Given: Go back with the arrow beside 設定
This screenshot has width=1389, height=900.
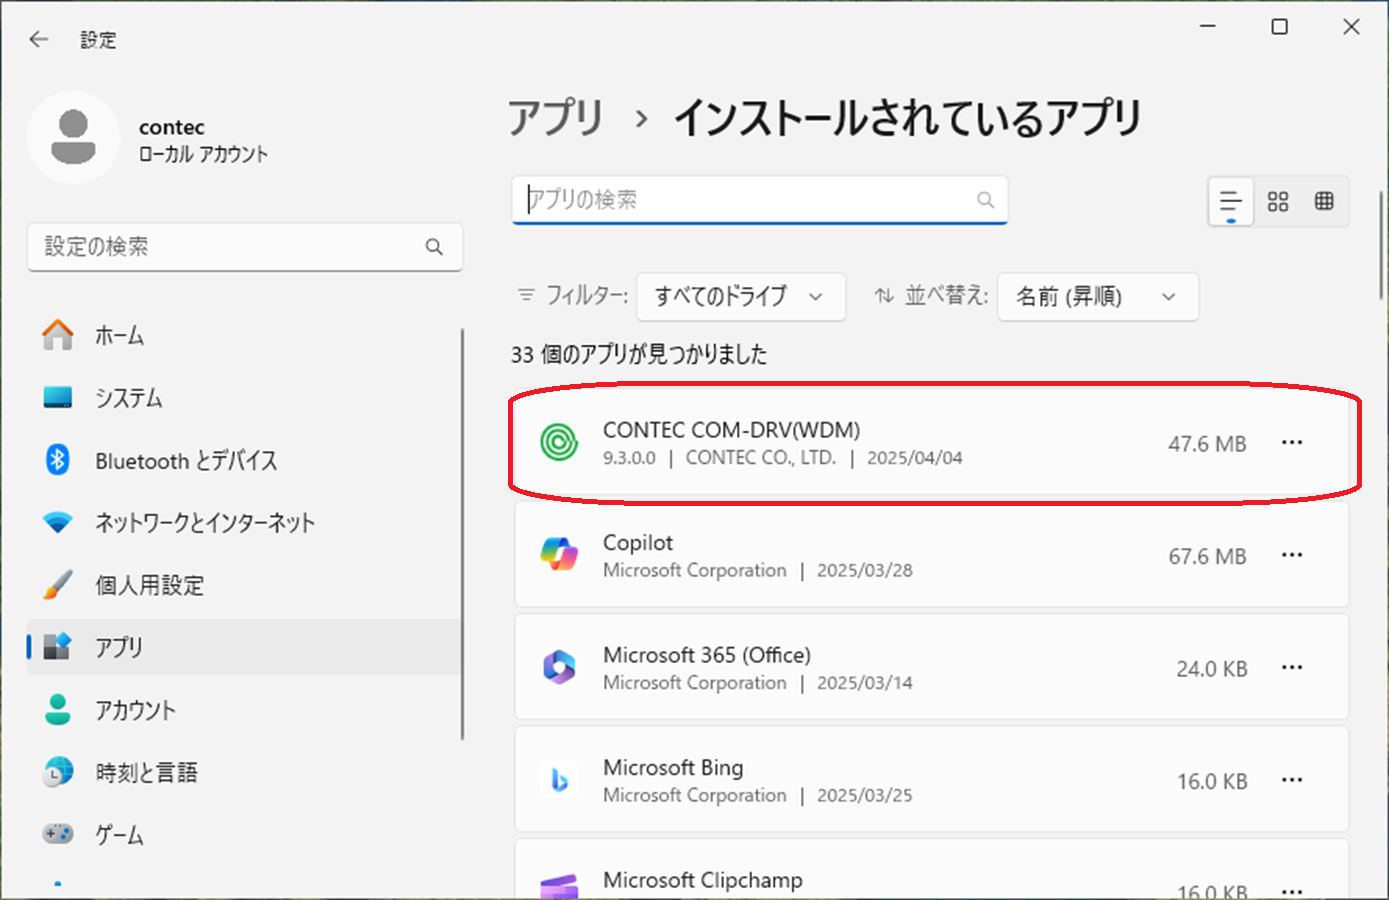Looking at the screenshot, I should [38, 39].
